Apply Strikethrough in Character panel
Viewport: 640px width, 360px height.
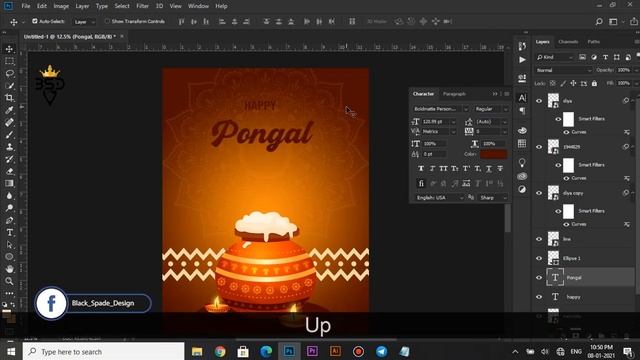click(x=500, y=168)
